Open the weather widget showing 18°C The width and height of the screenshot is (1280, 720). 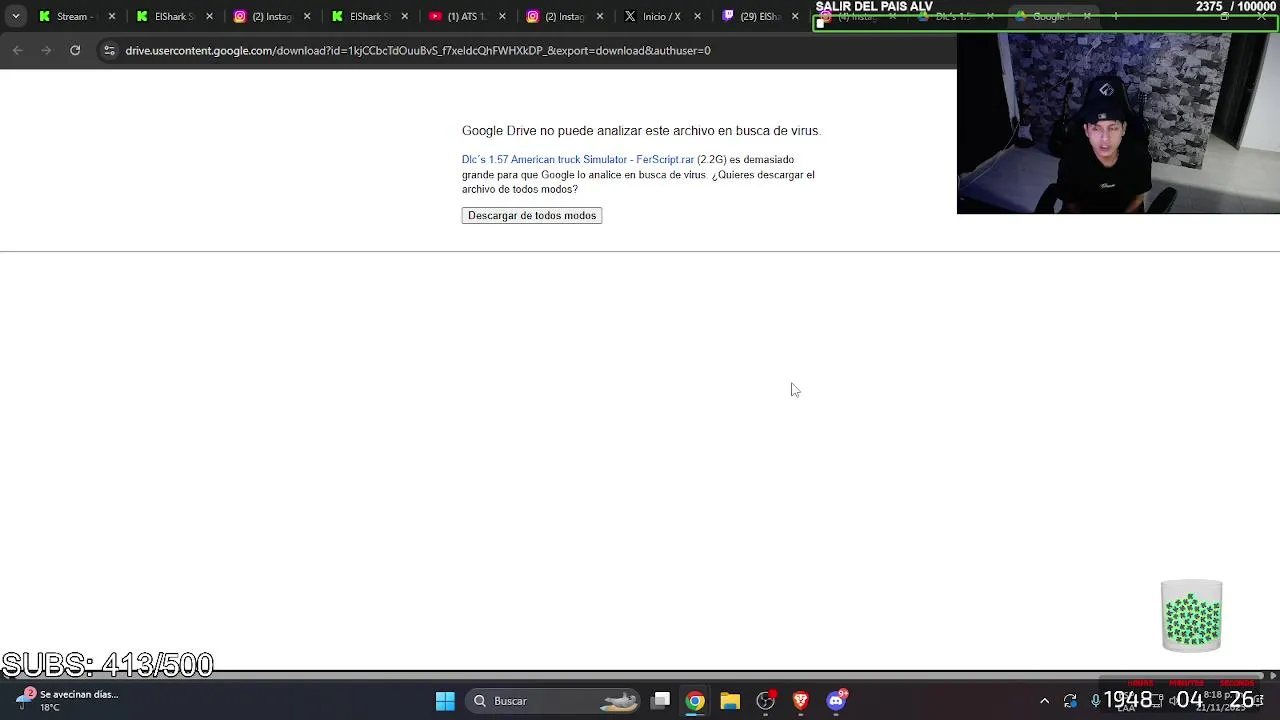coord(68,700)
